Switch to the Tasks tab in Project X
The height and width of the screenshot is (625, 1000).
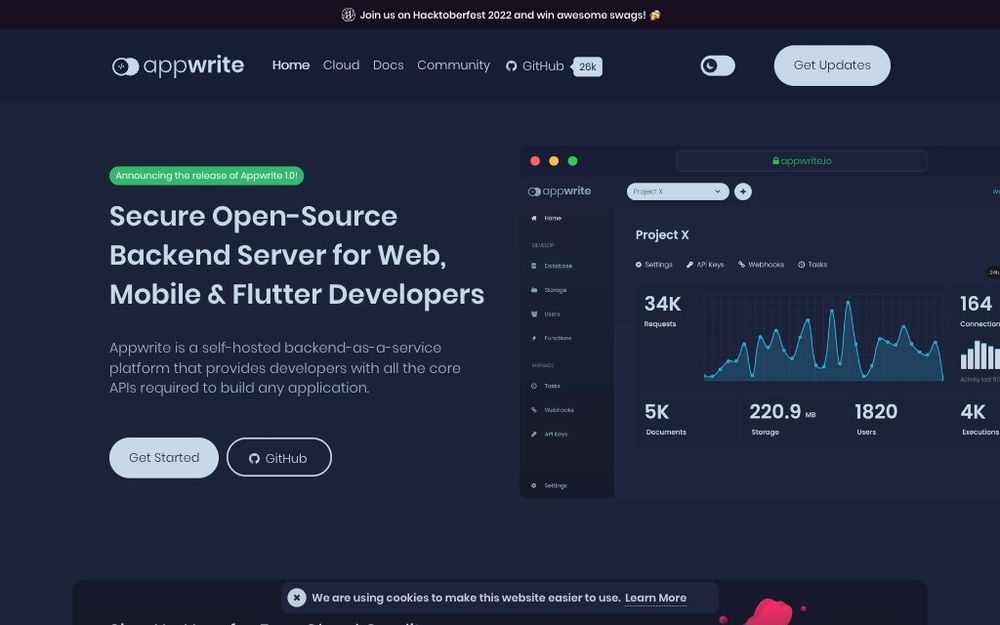pyautogui.click(x=810, y=264)
